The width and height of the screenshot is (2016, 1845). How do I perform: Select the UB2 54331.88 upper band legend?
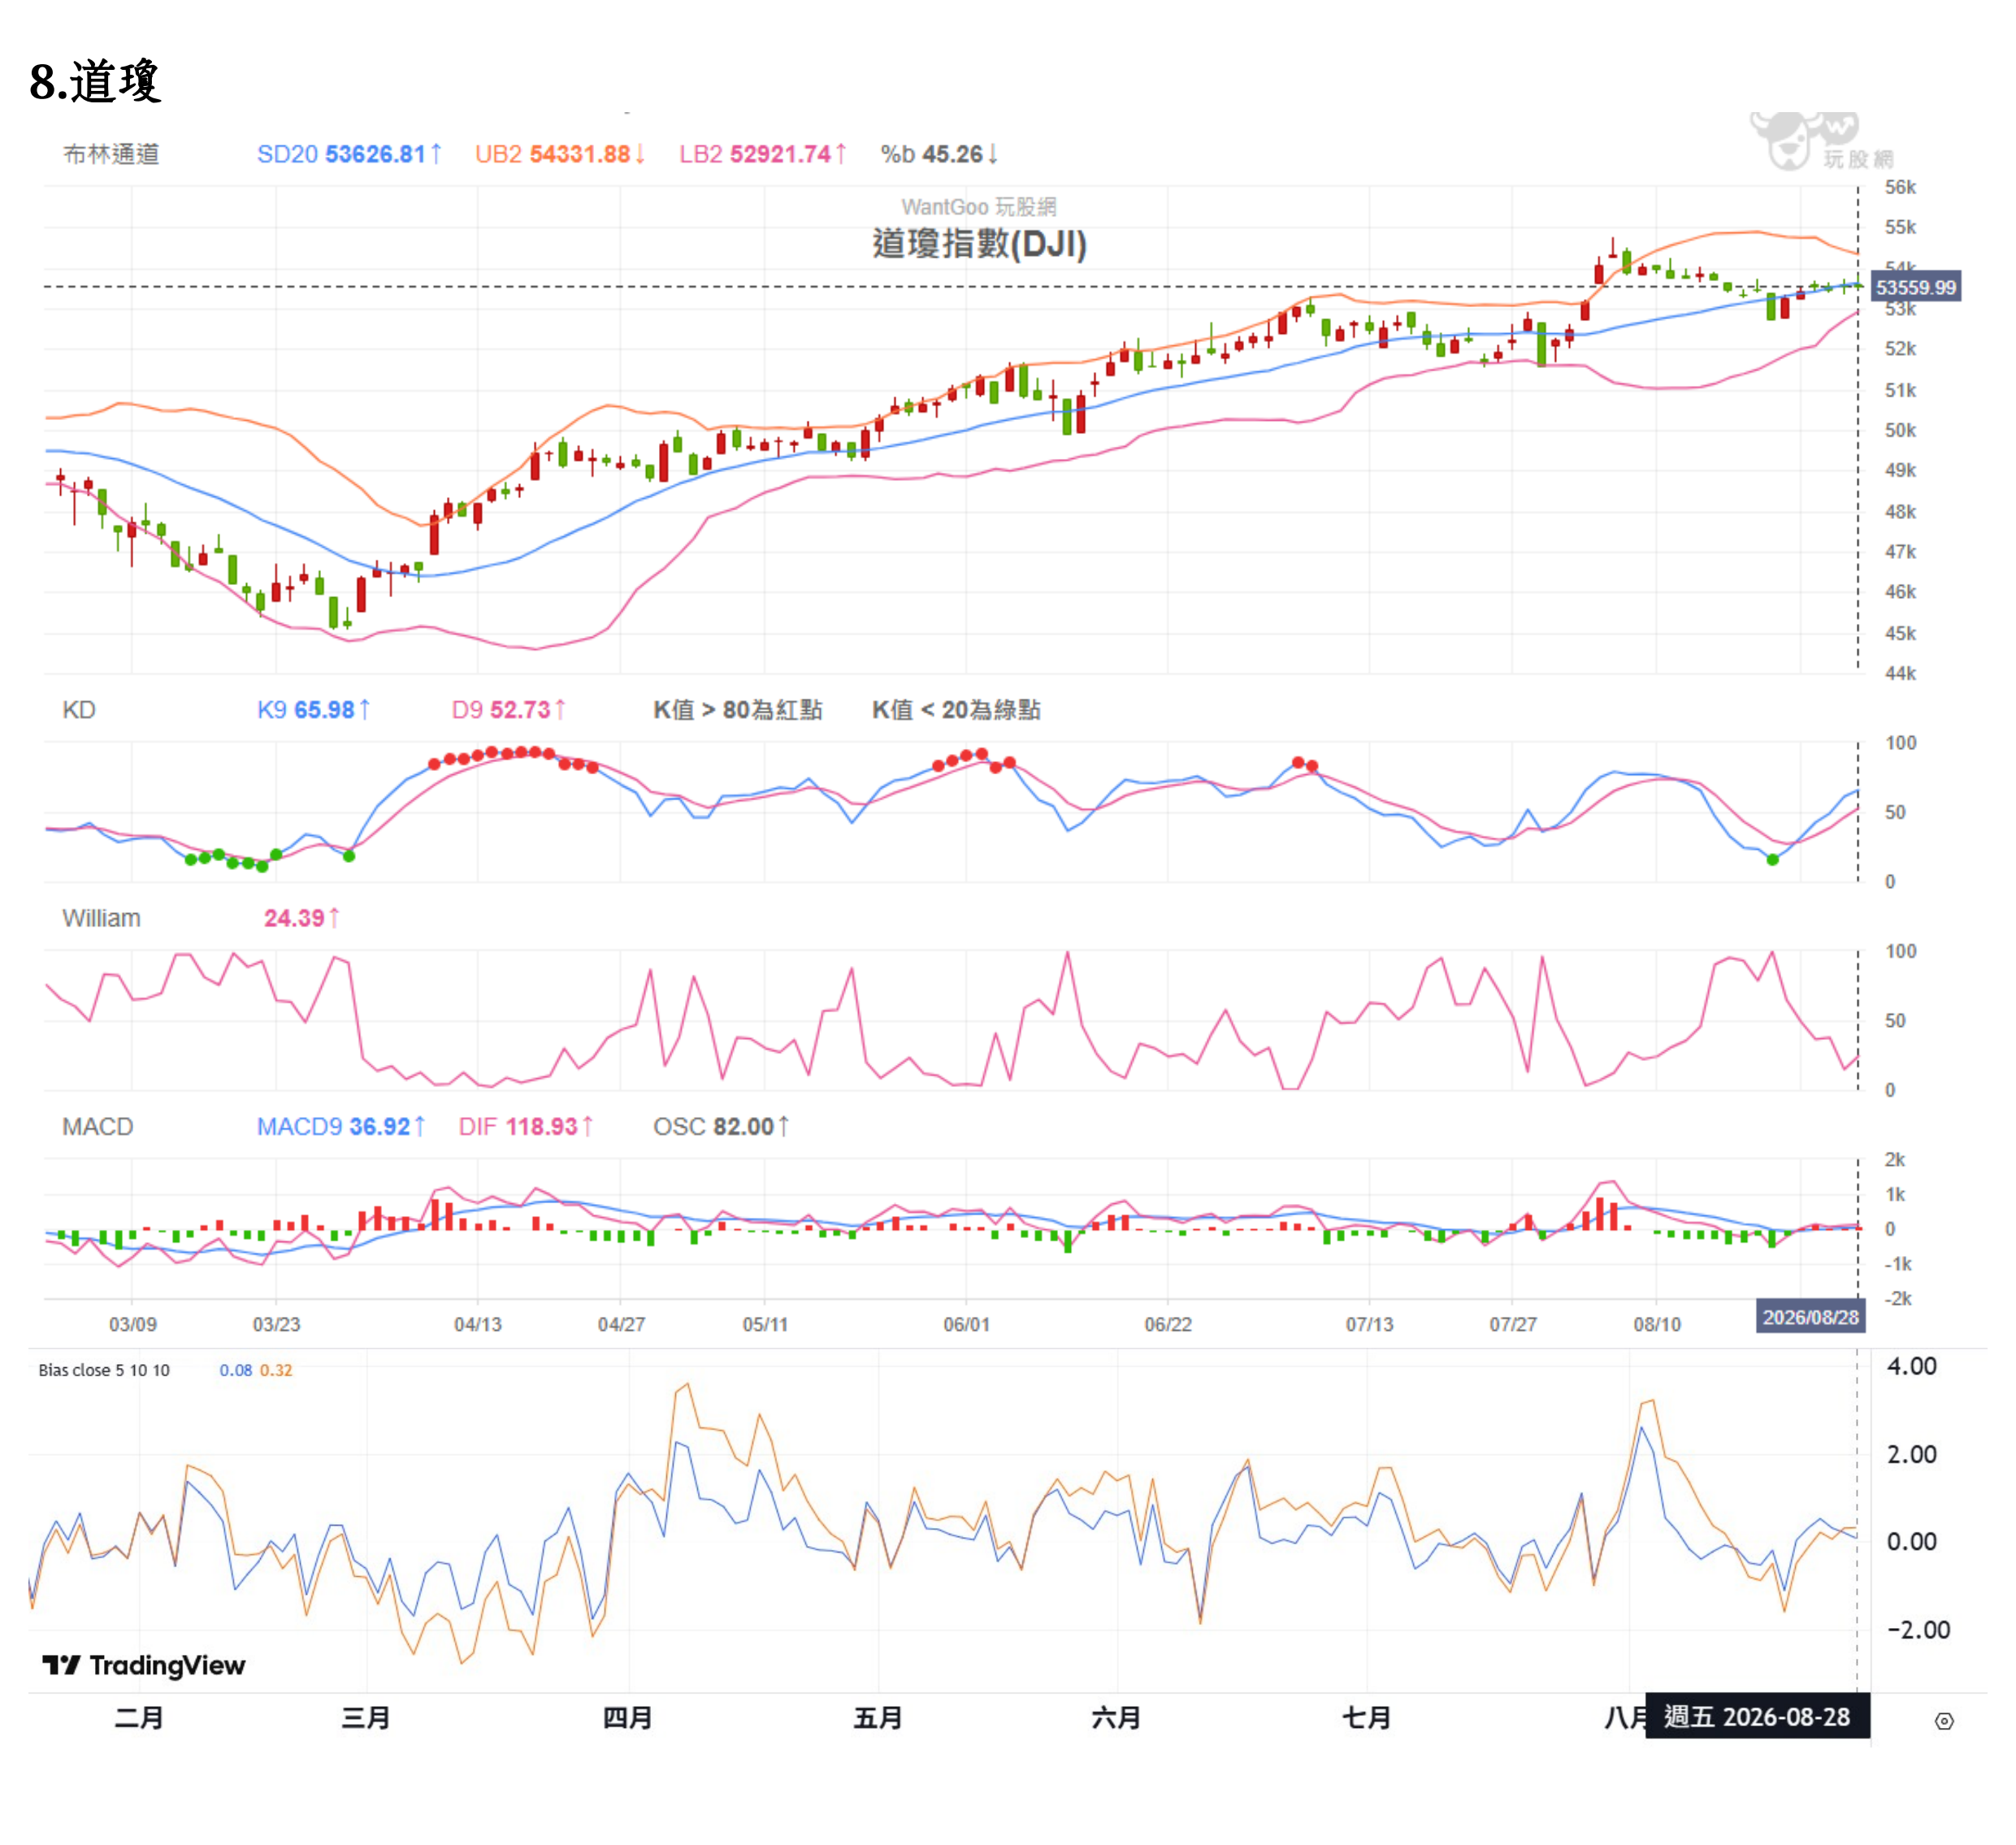coord(560,154)
